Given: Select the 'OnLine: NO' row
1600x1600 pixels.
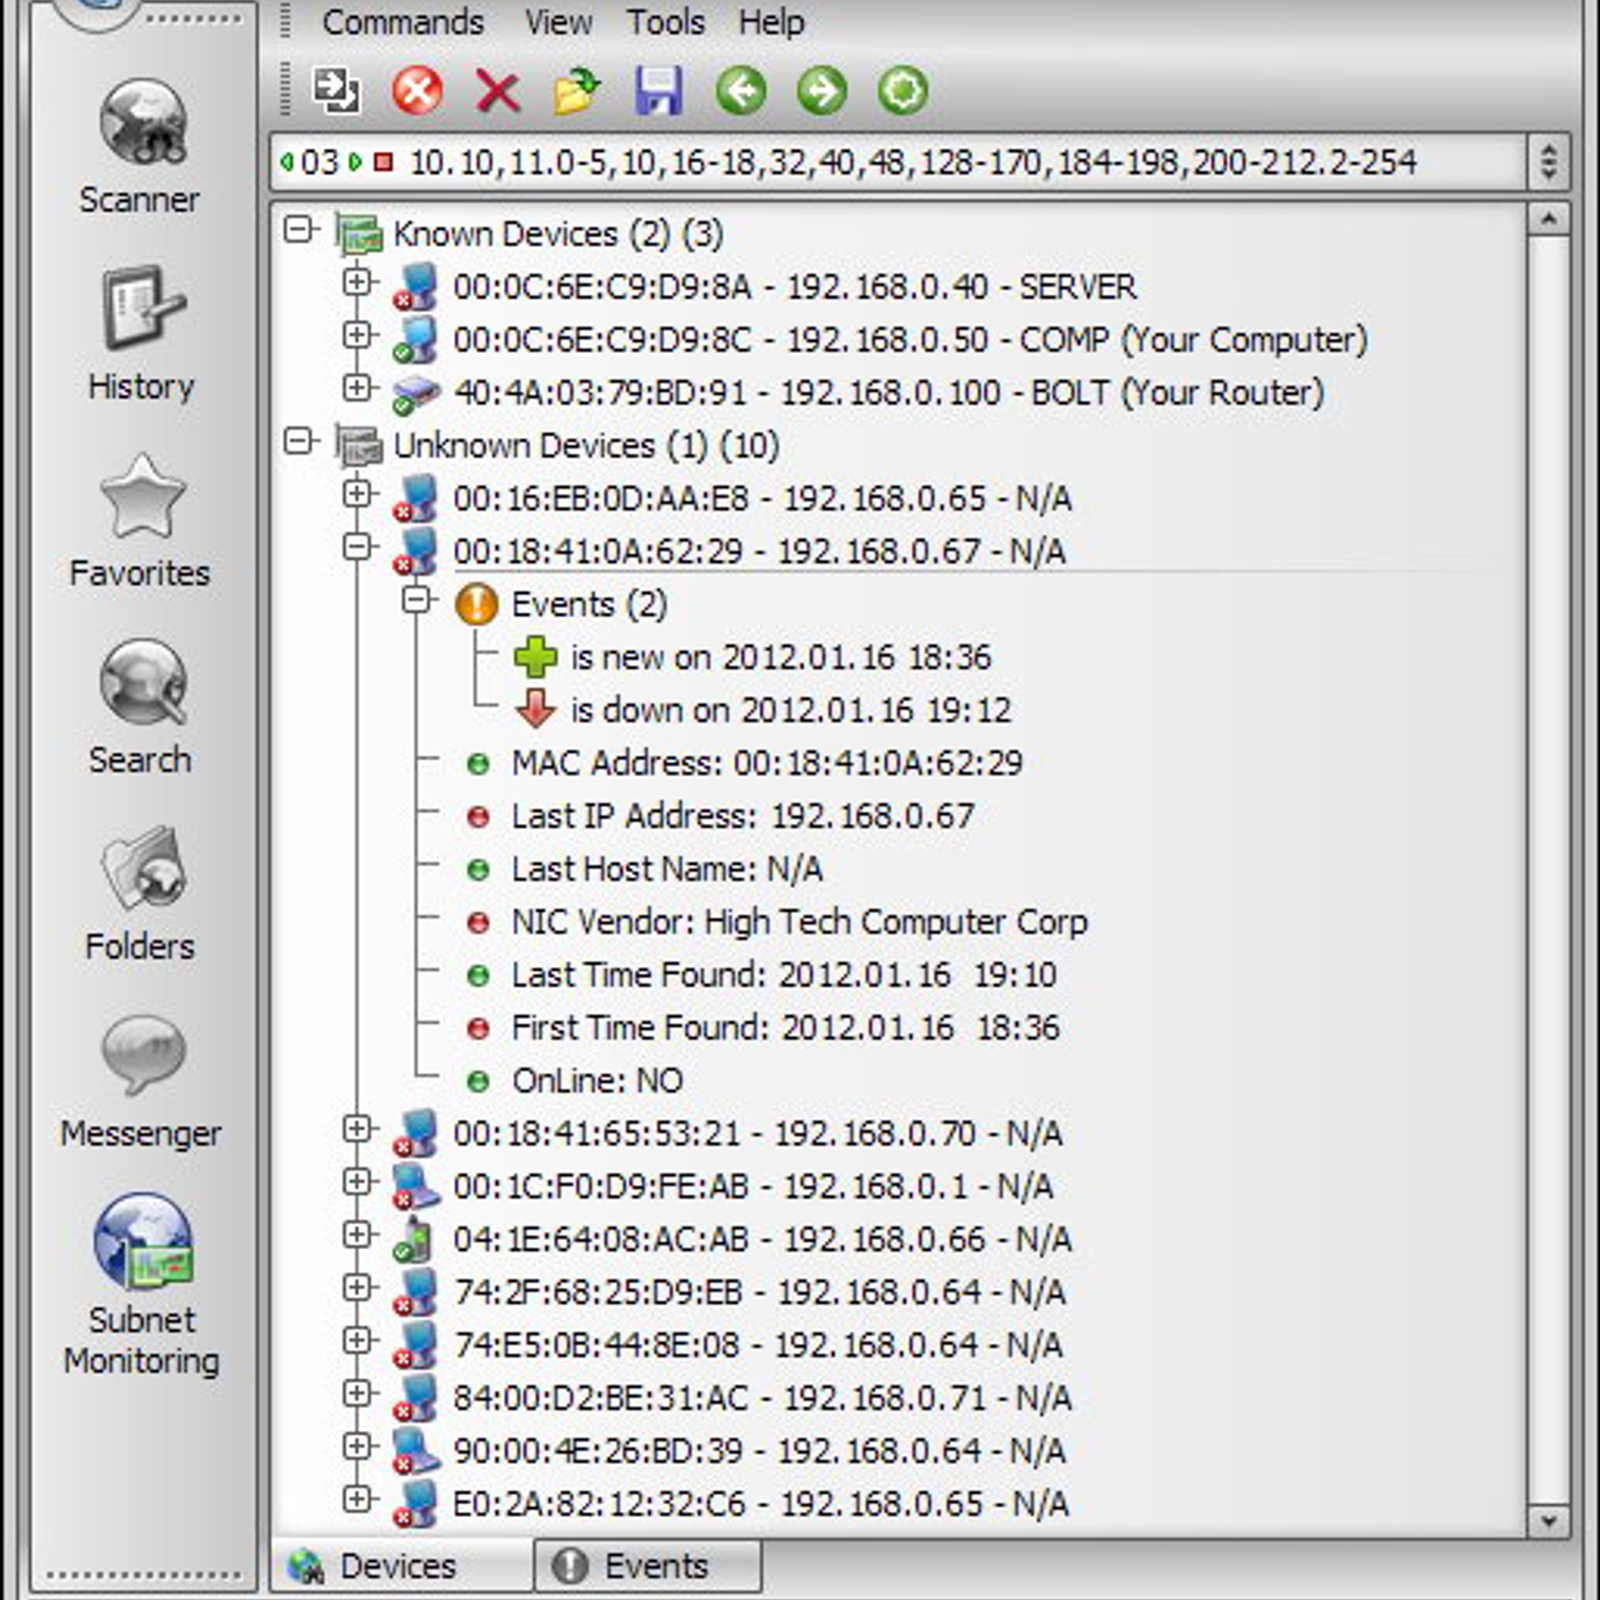Looking at the screenshot, I should pyautogui.click(x=597, y=1081).
